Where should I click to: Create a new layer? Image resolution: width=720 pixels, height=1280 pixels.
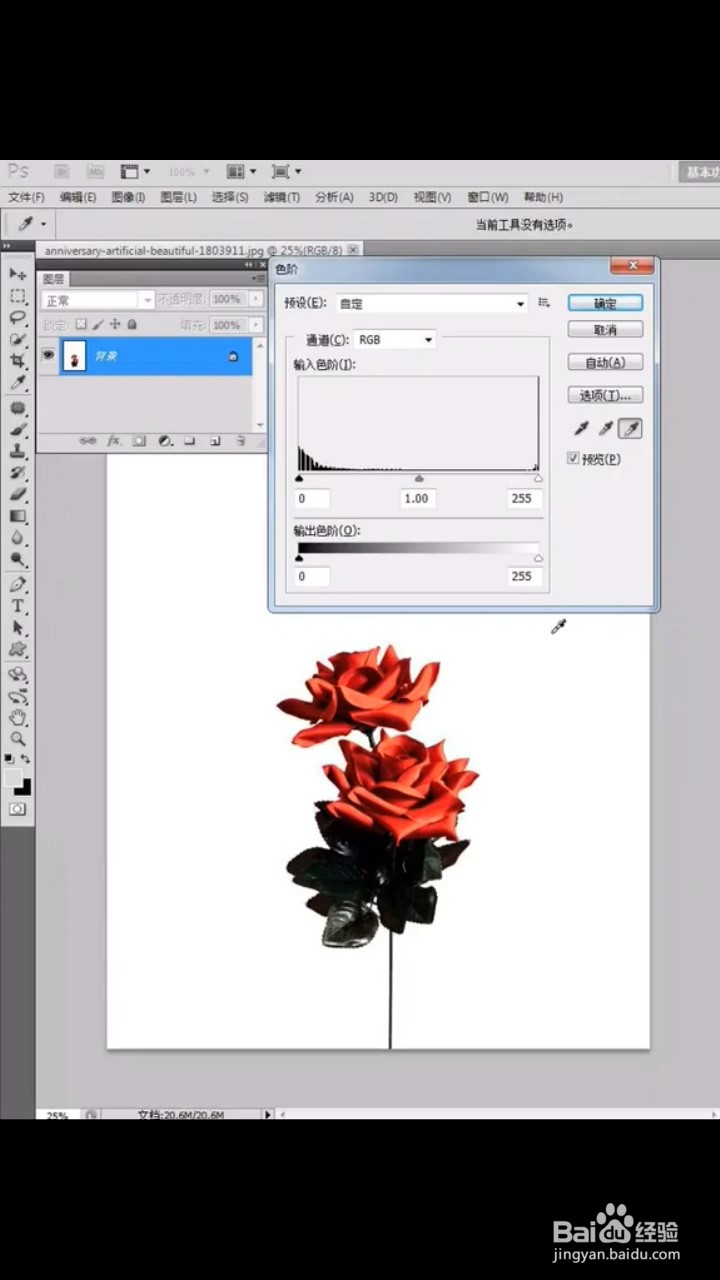[x=215, y=440]
